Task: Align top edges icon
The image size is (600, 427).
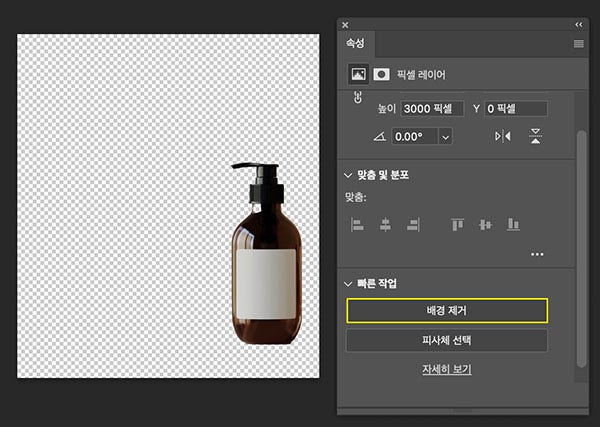Action: point(457,225)
